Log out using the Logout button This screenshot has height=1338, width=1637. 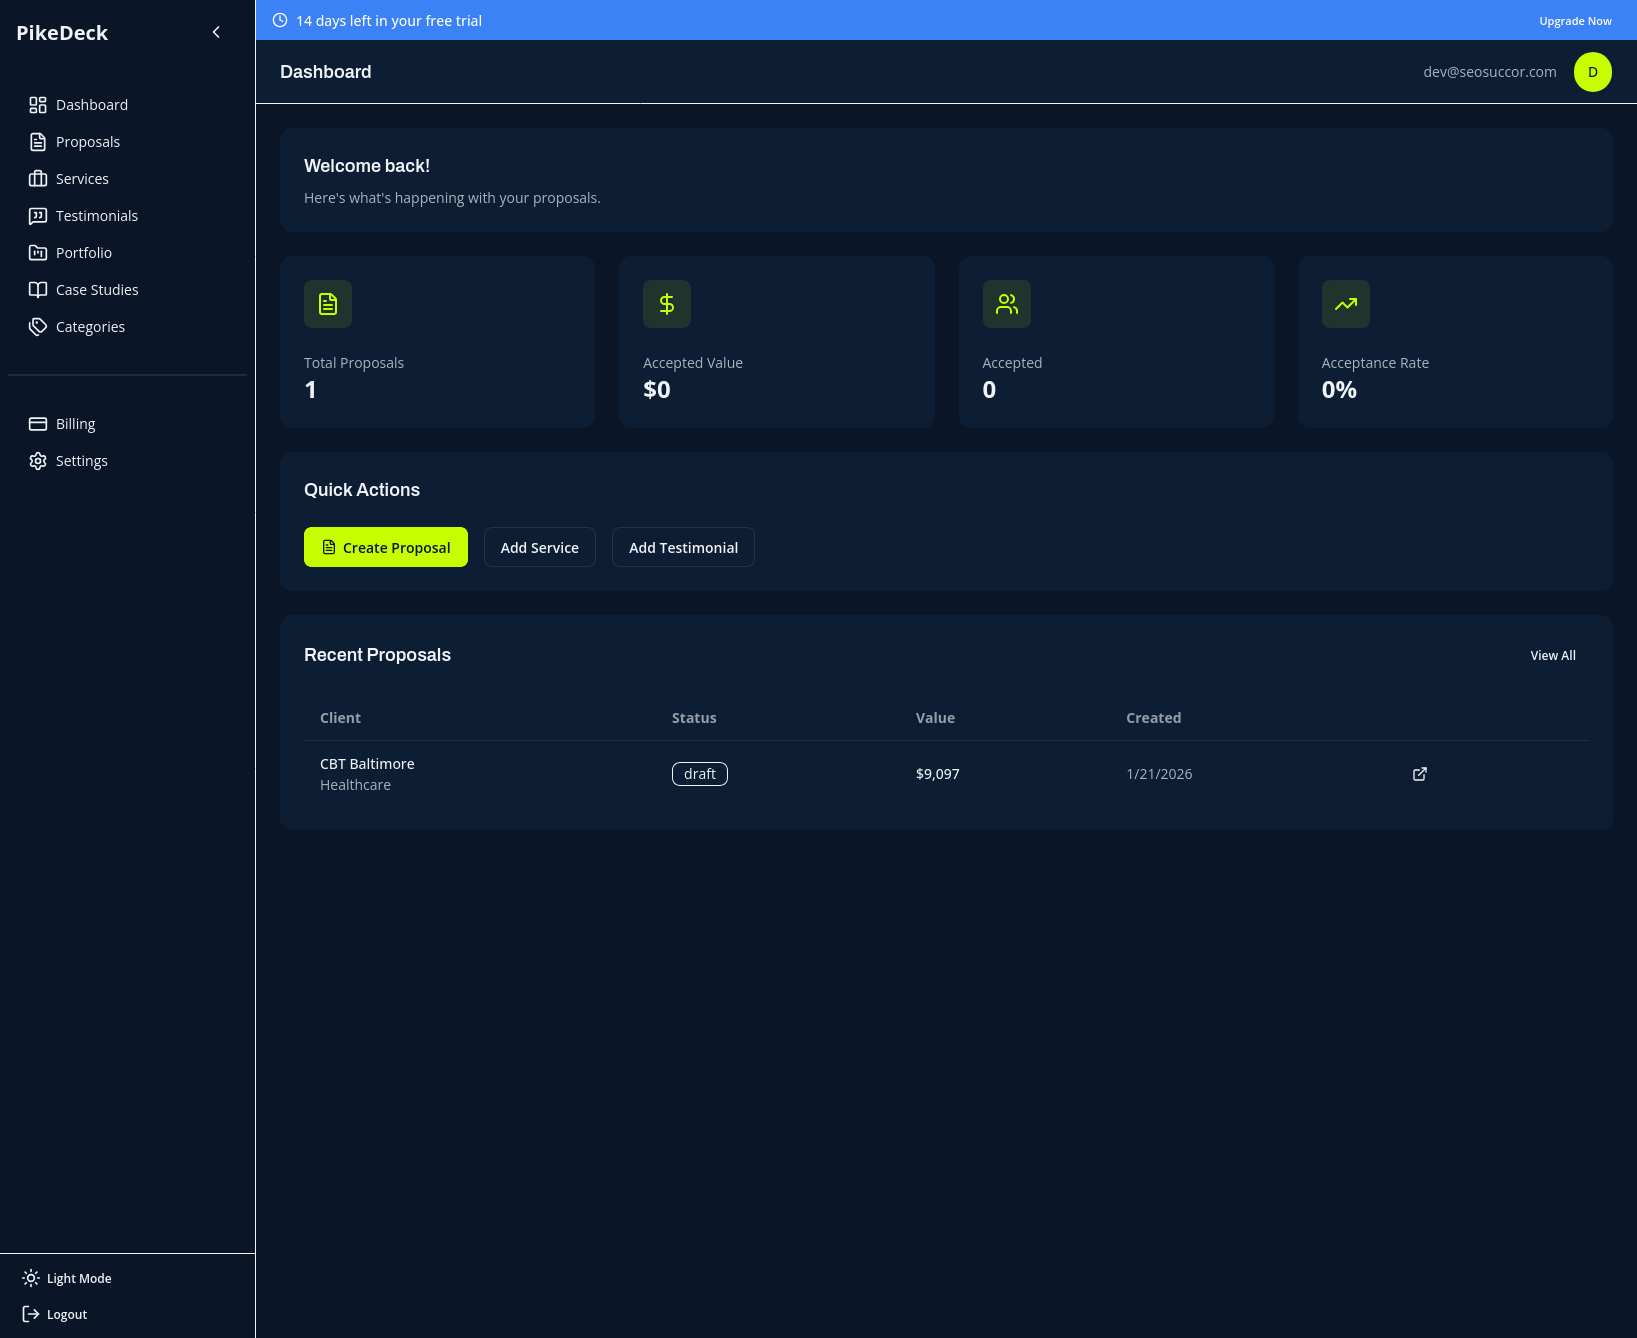55,1314
